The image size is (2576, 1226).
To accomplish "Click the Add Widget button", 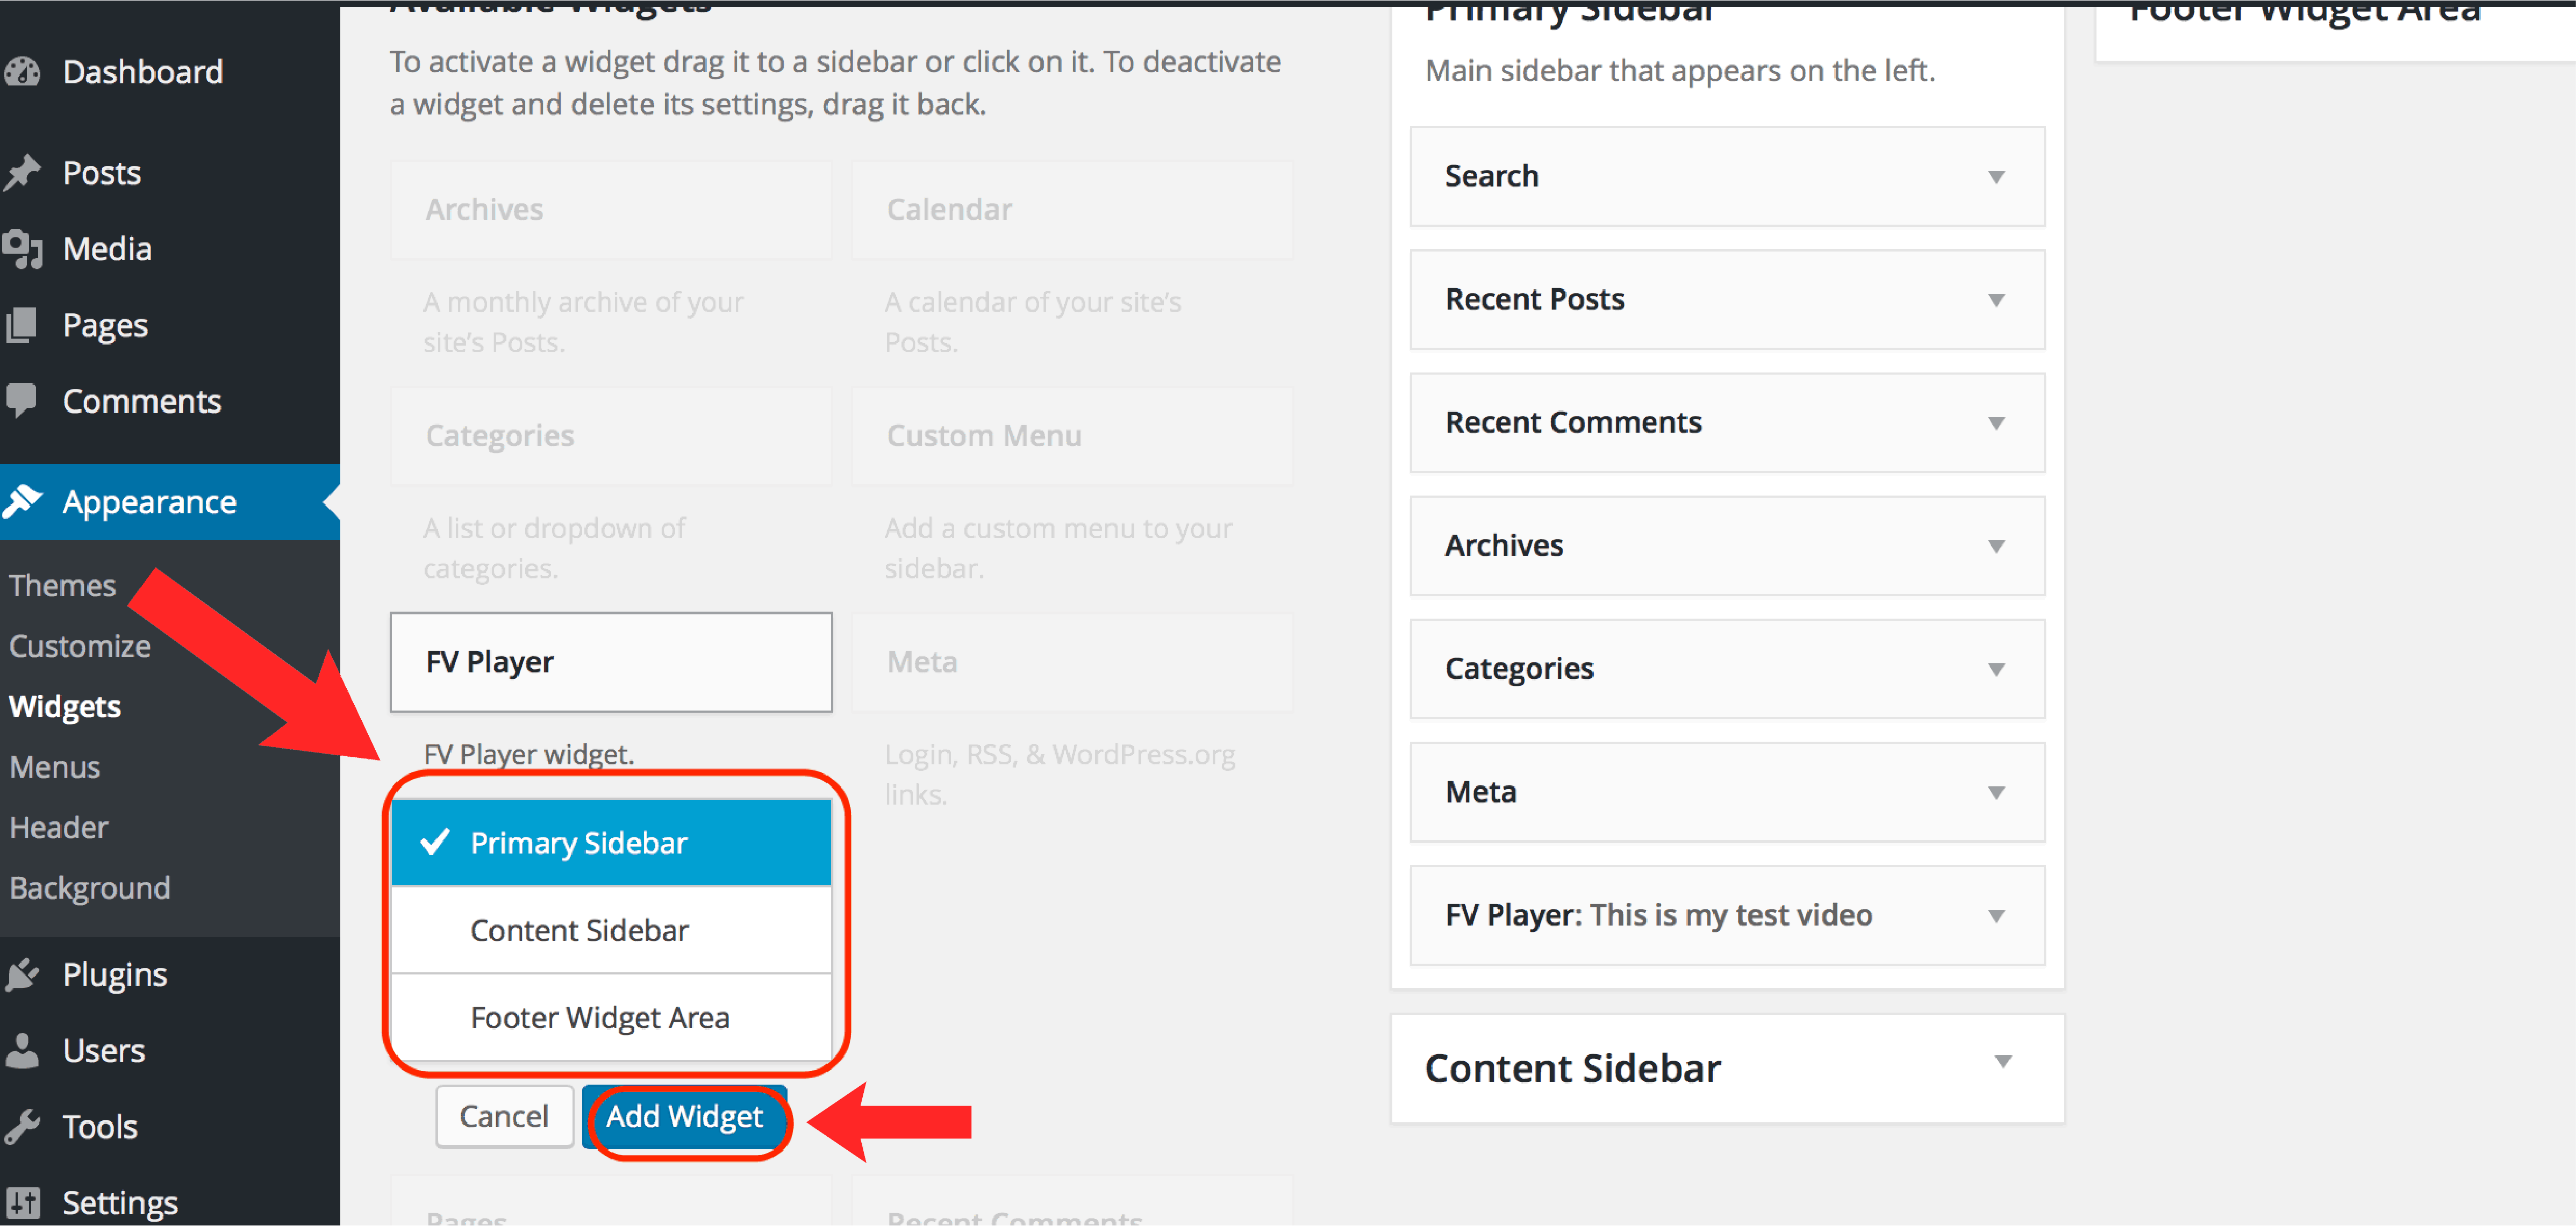I will tap(685, 1117).
